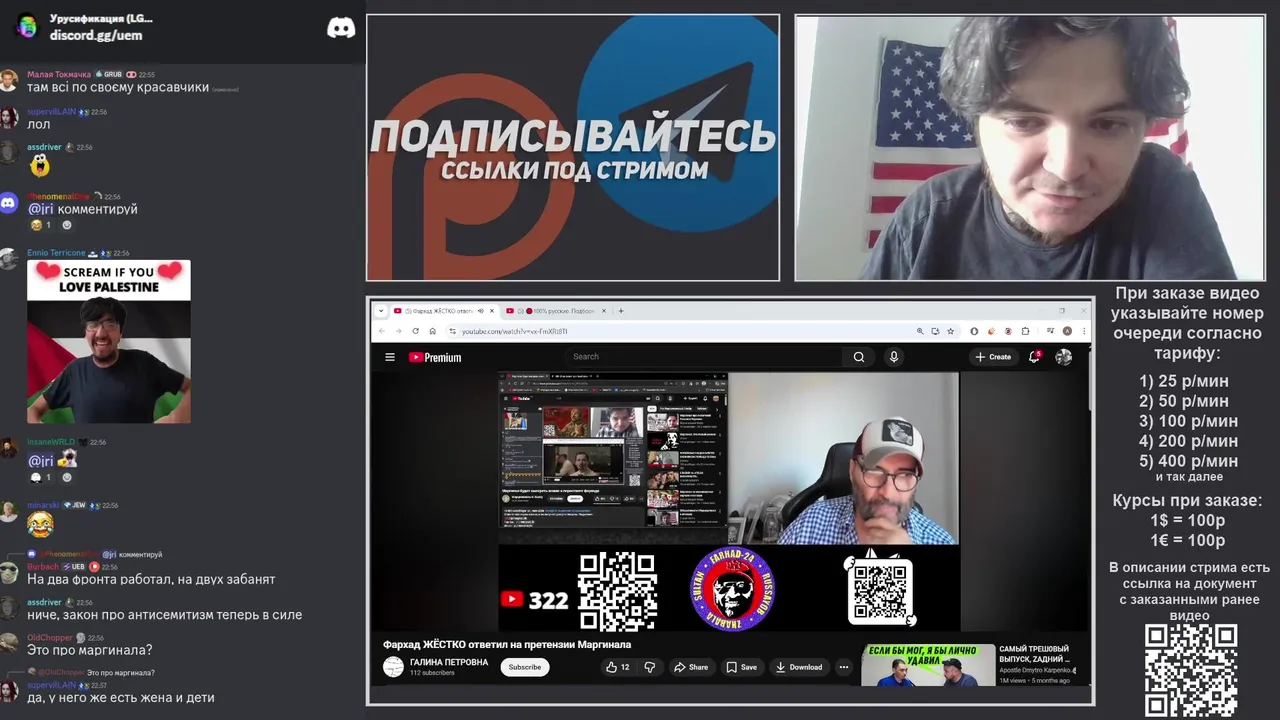Open YouTube notifications bell
1280x720 pixels.
[1035, 356]
